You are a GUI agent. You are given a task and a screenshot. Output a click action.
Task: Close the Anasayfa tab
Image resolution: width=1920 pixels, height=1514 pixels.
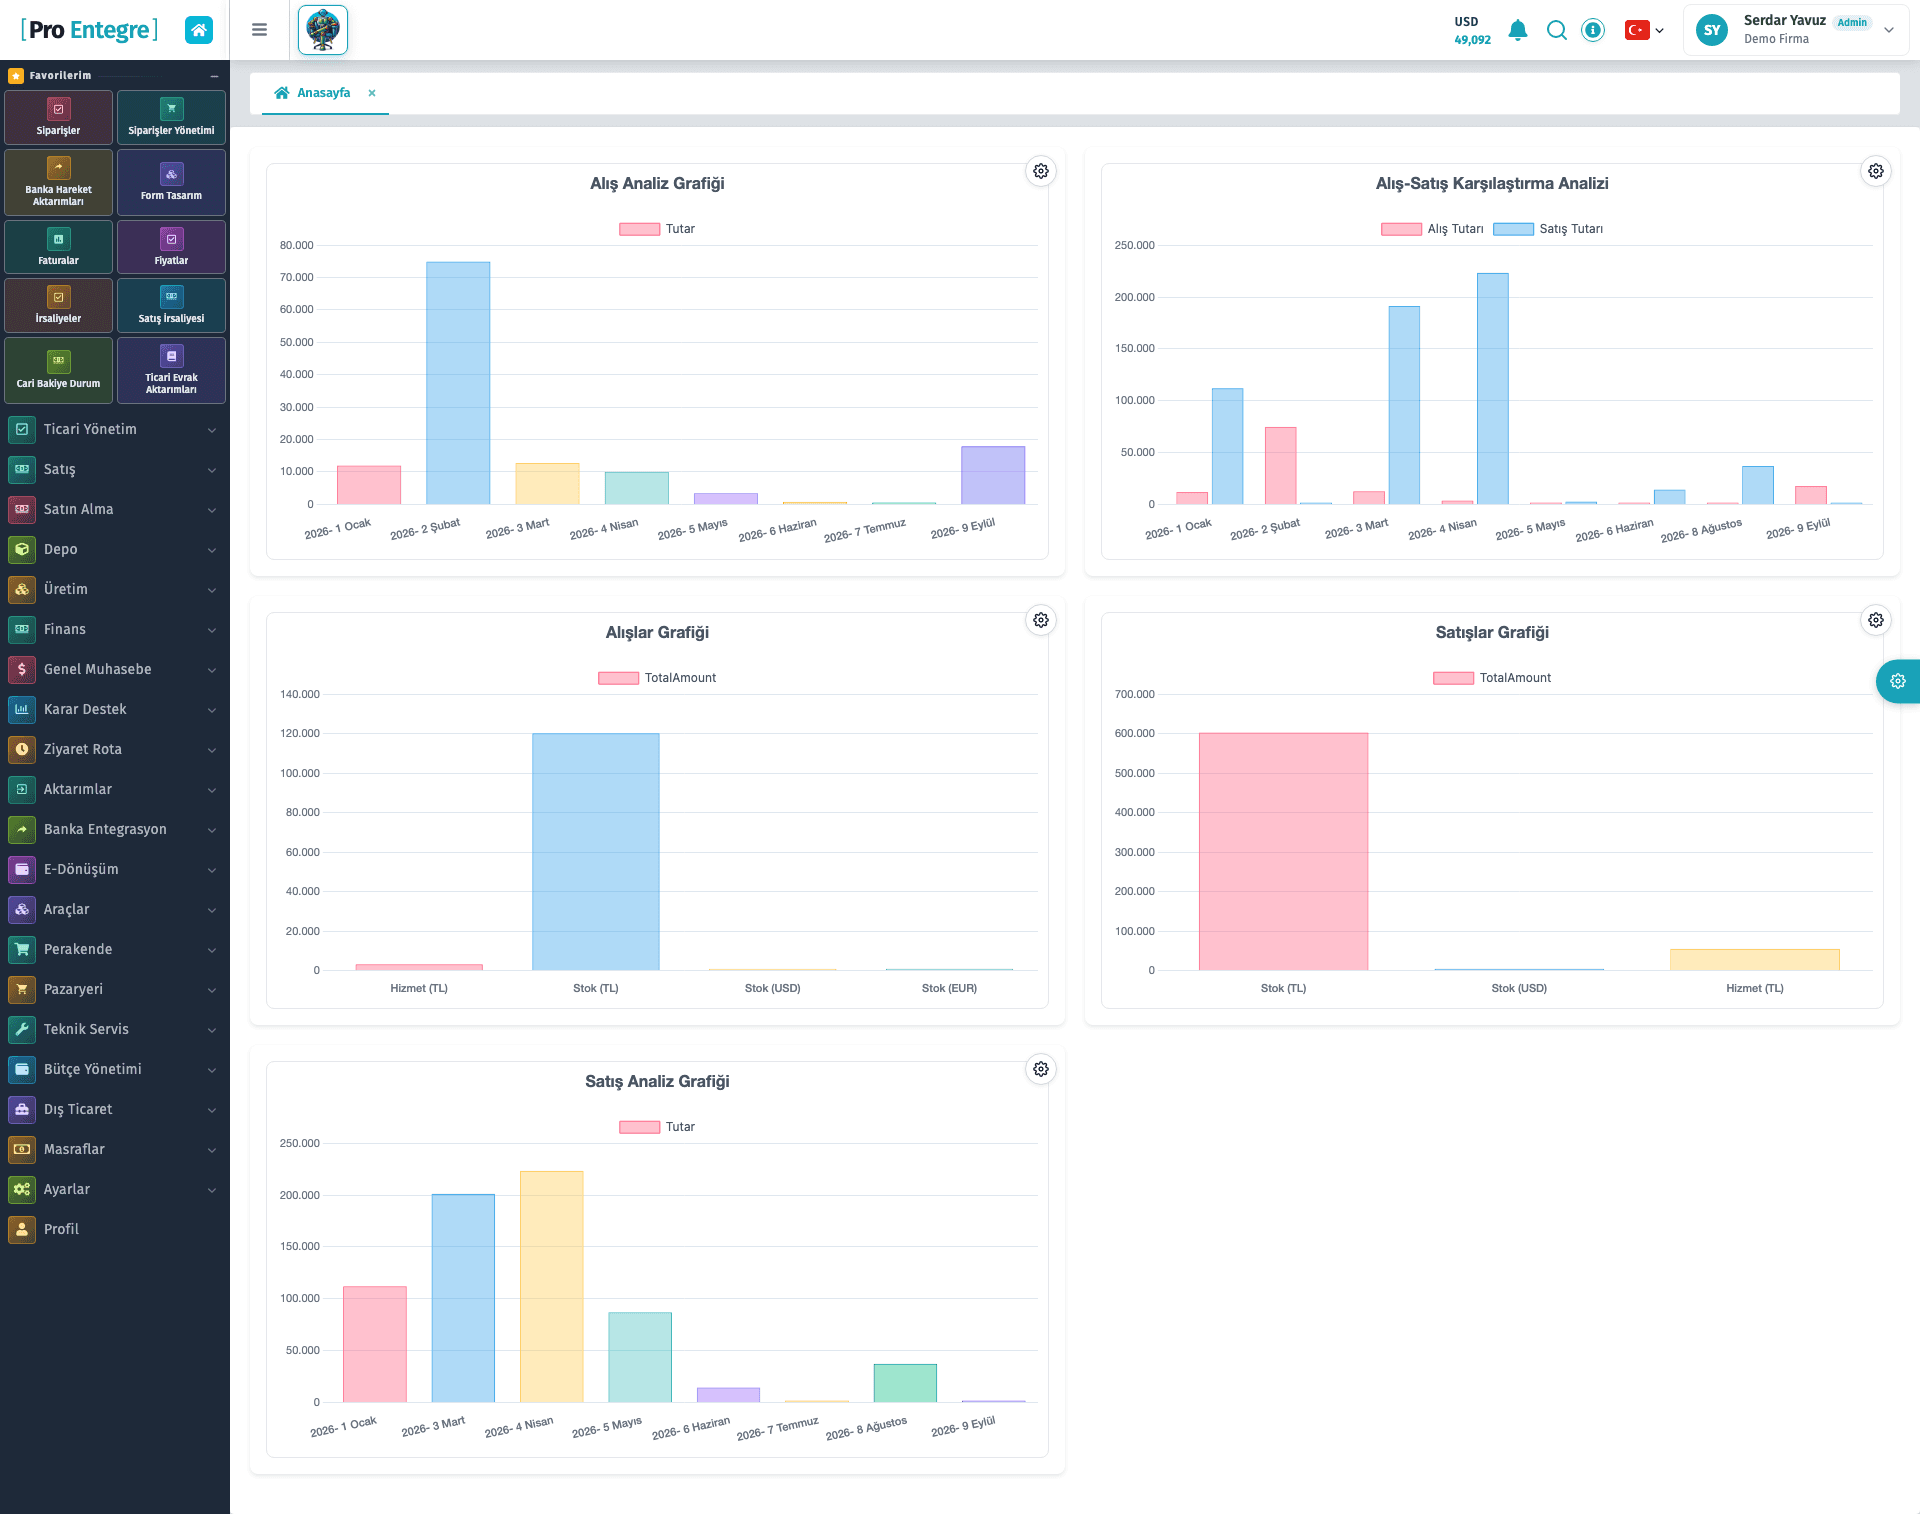tap(372, 93)
